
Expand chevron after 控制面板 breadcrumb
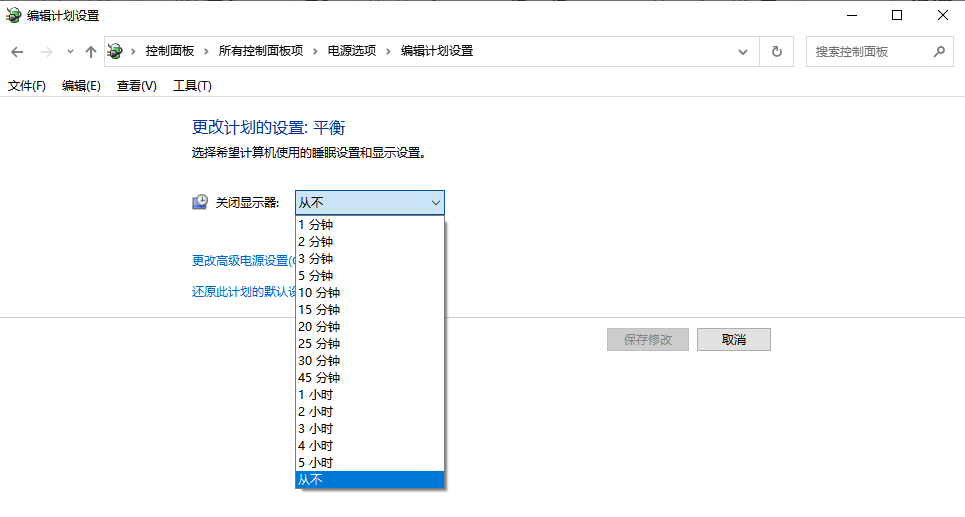206,52
